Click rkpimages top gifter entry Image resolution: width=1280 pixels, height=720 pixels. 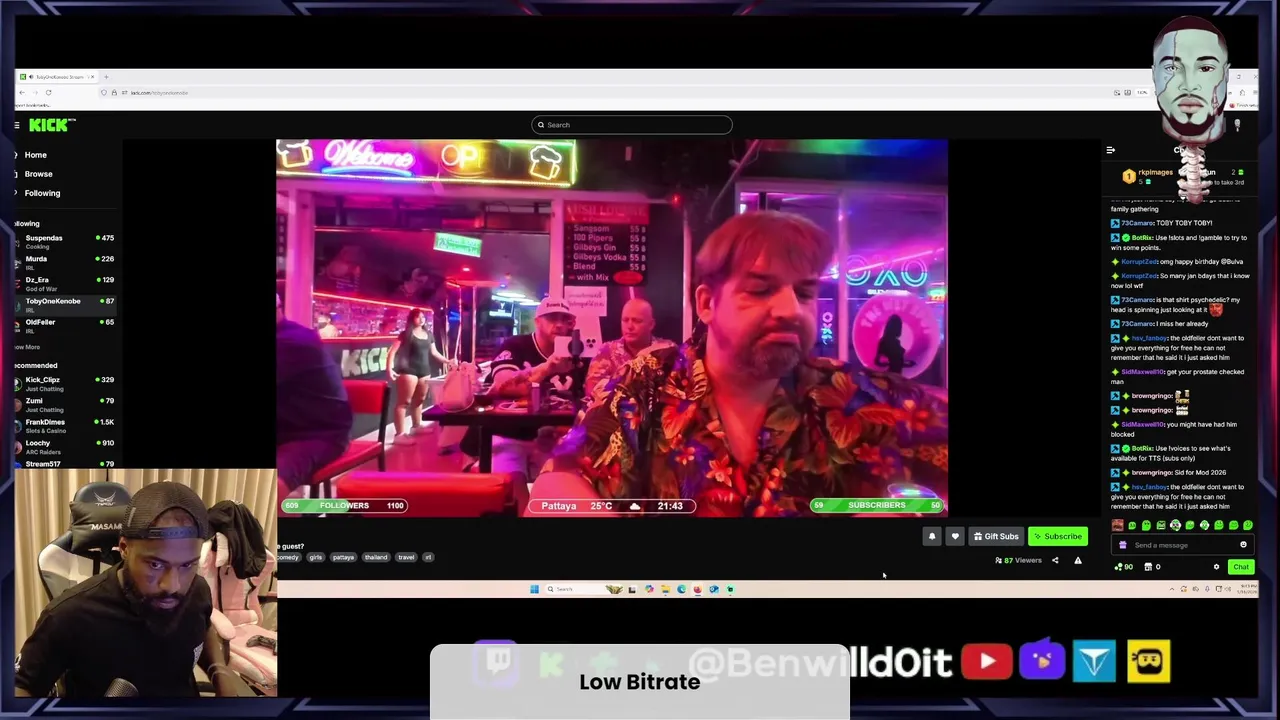coord(1150,176)
